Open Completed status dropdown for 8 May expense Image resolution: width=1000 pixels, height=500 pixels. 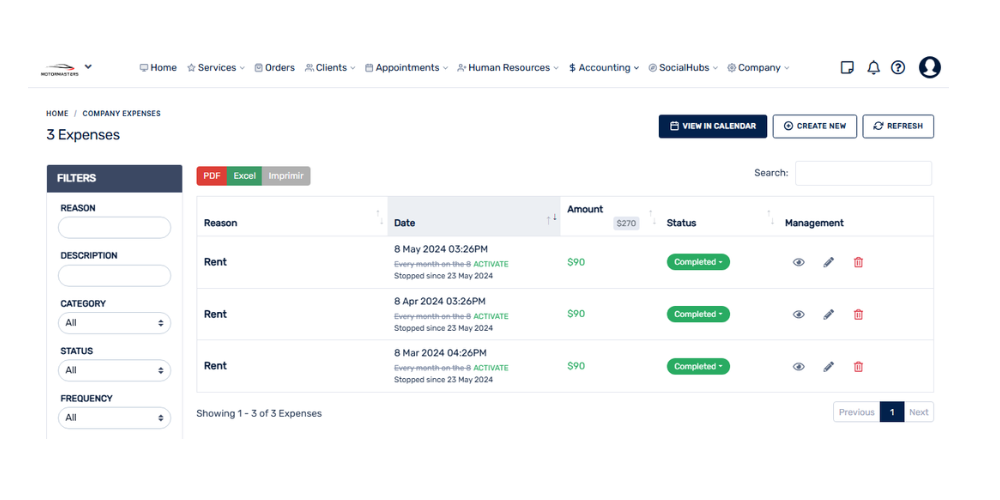(698, 262)
